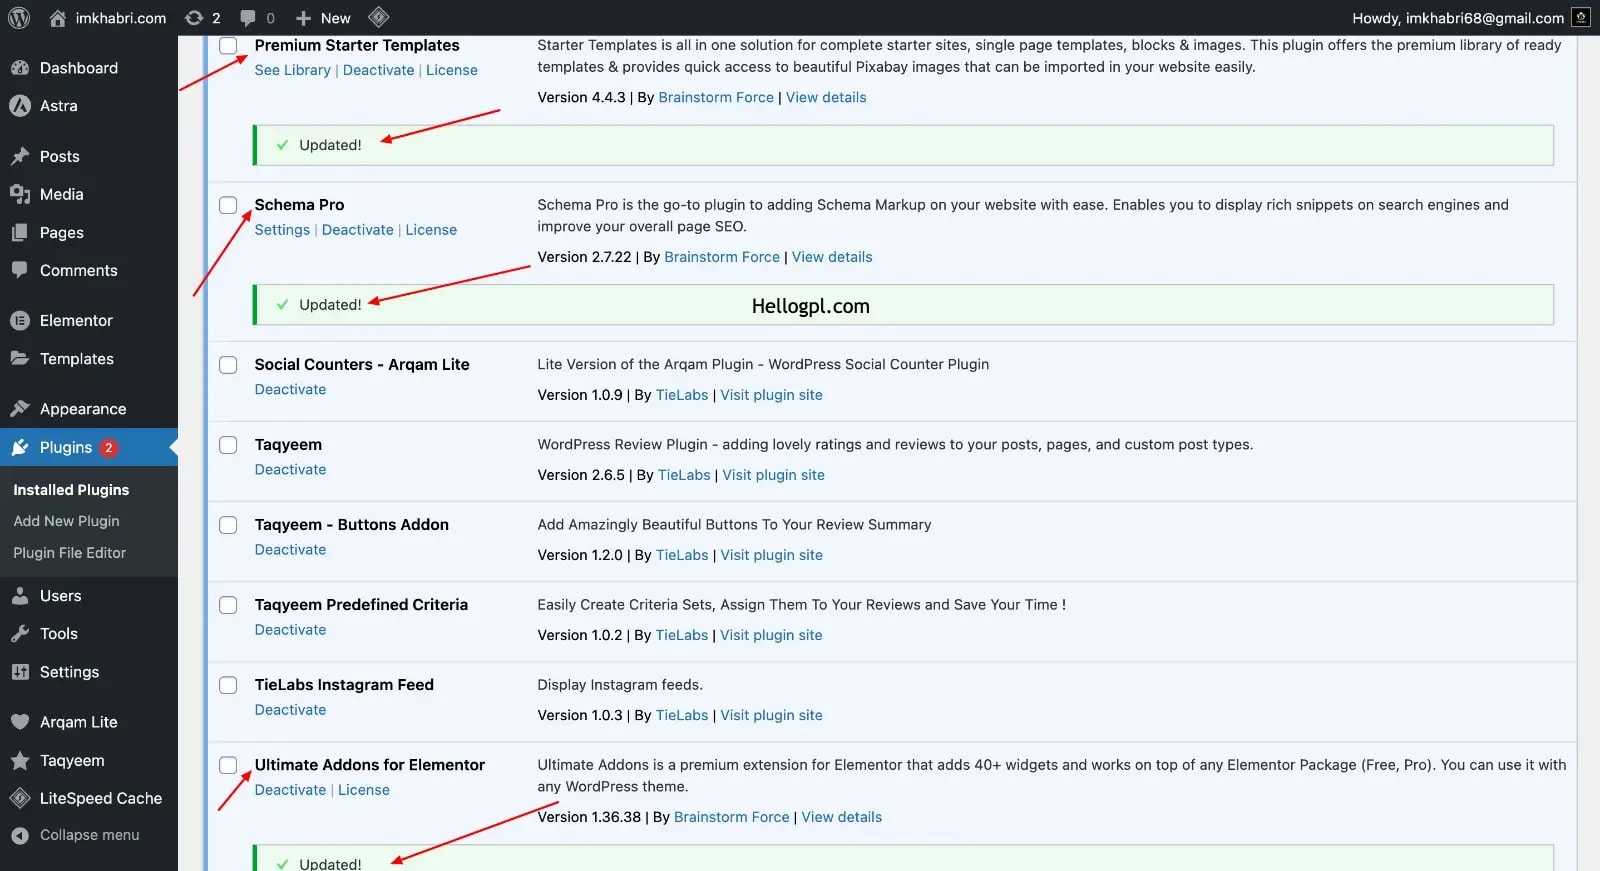
Task: Check the Schema Pro checkbox
Action: coord(228,205)
